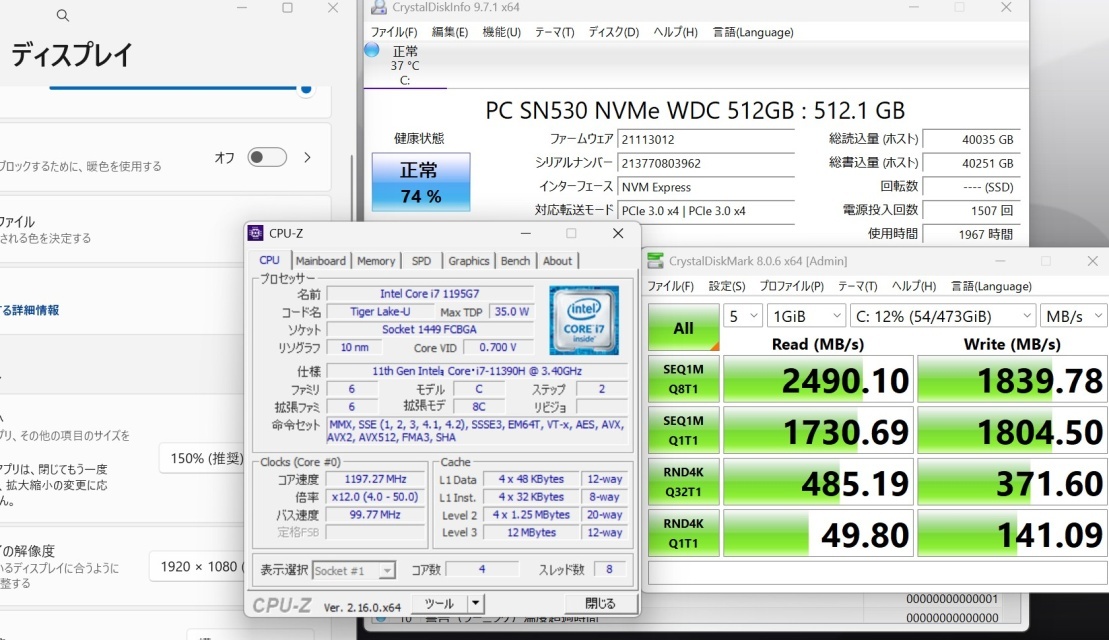The image size is (1109, 640).
Task: Switch to the SPD tab in CPU-Z
Action: 421,261
